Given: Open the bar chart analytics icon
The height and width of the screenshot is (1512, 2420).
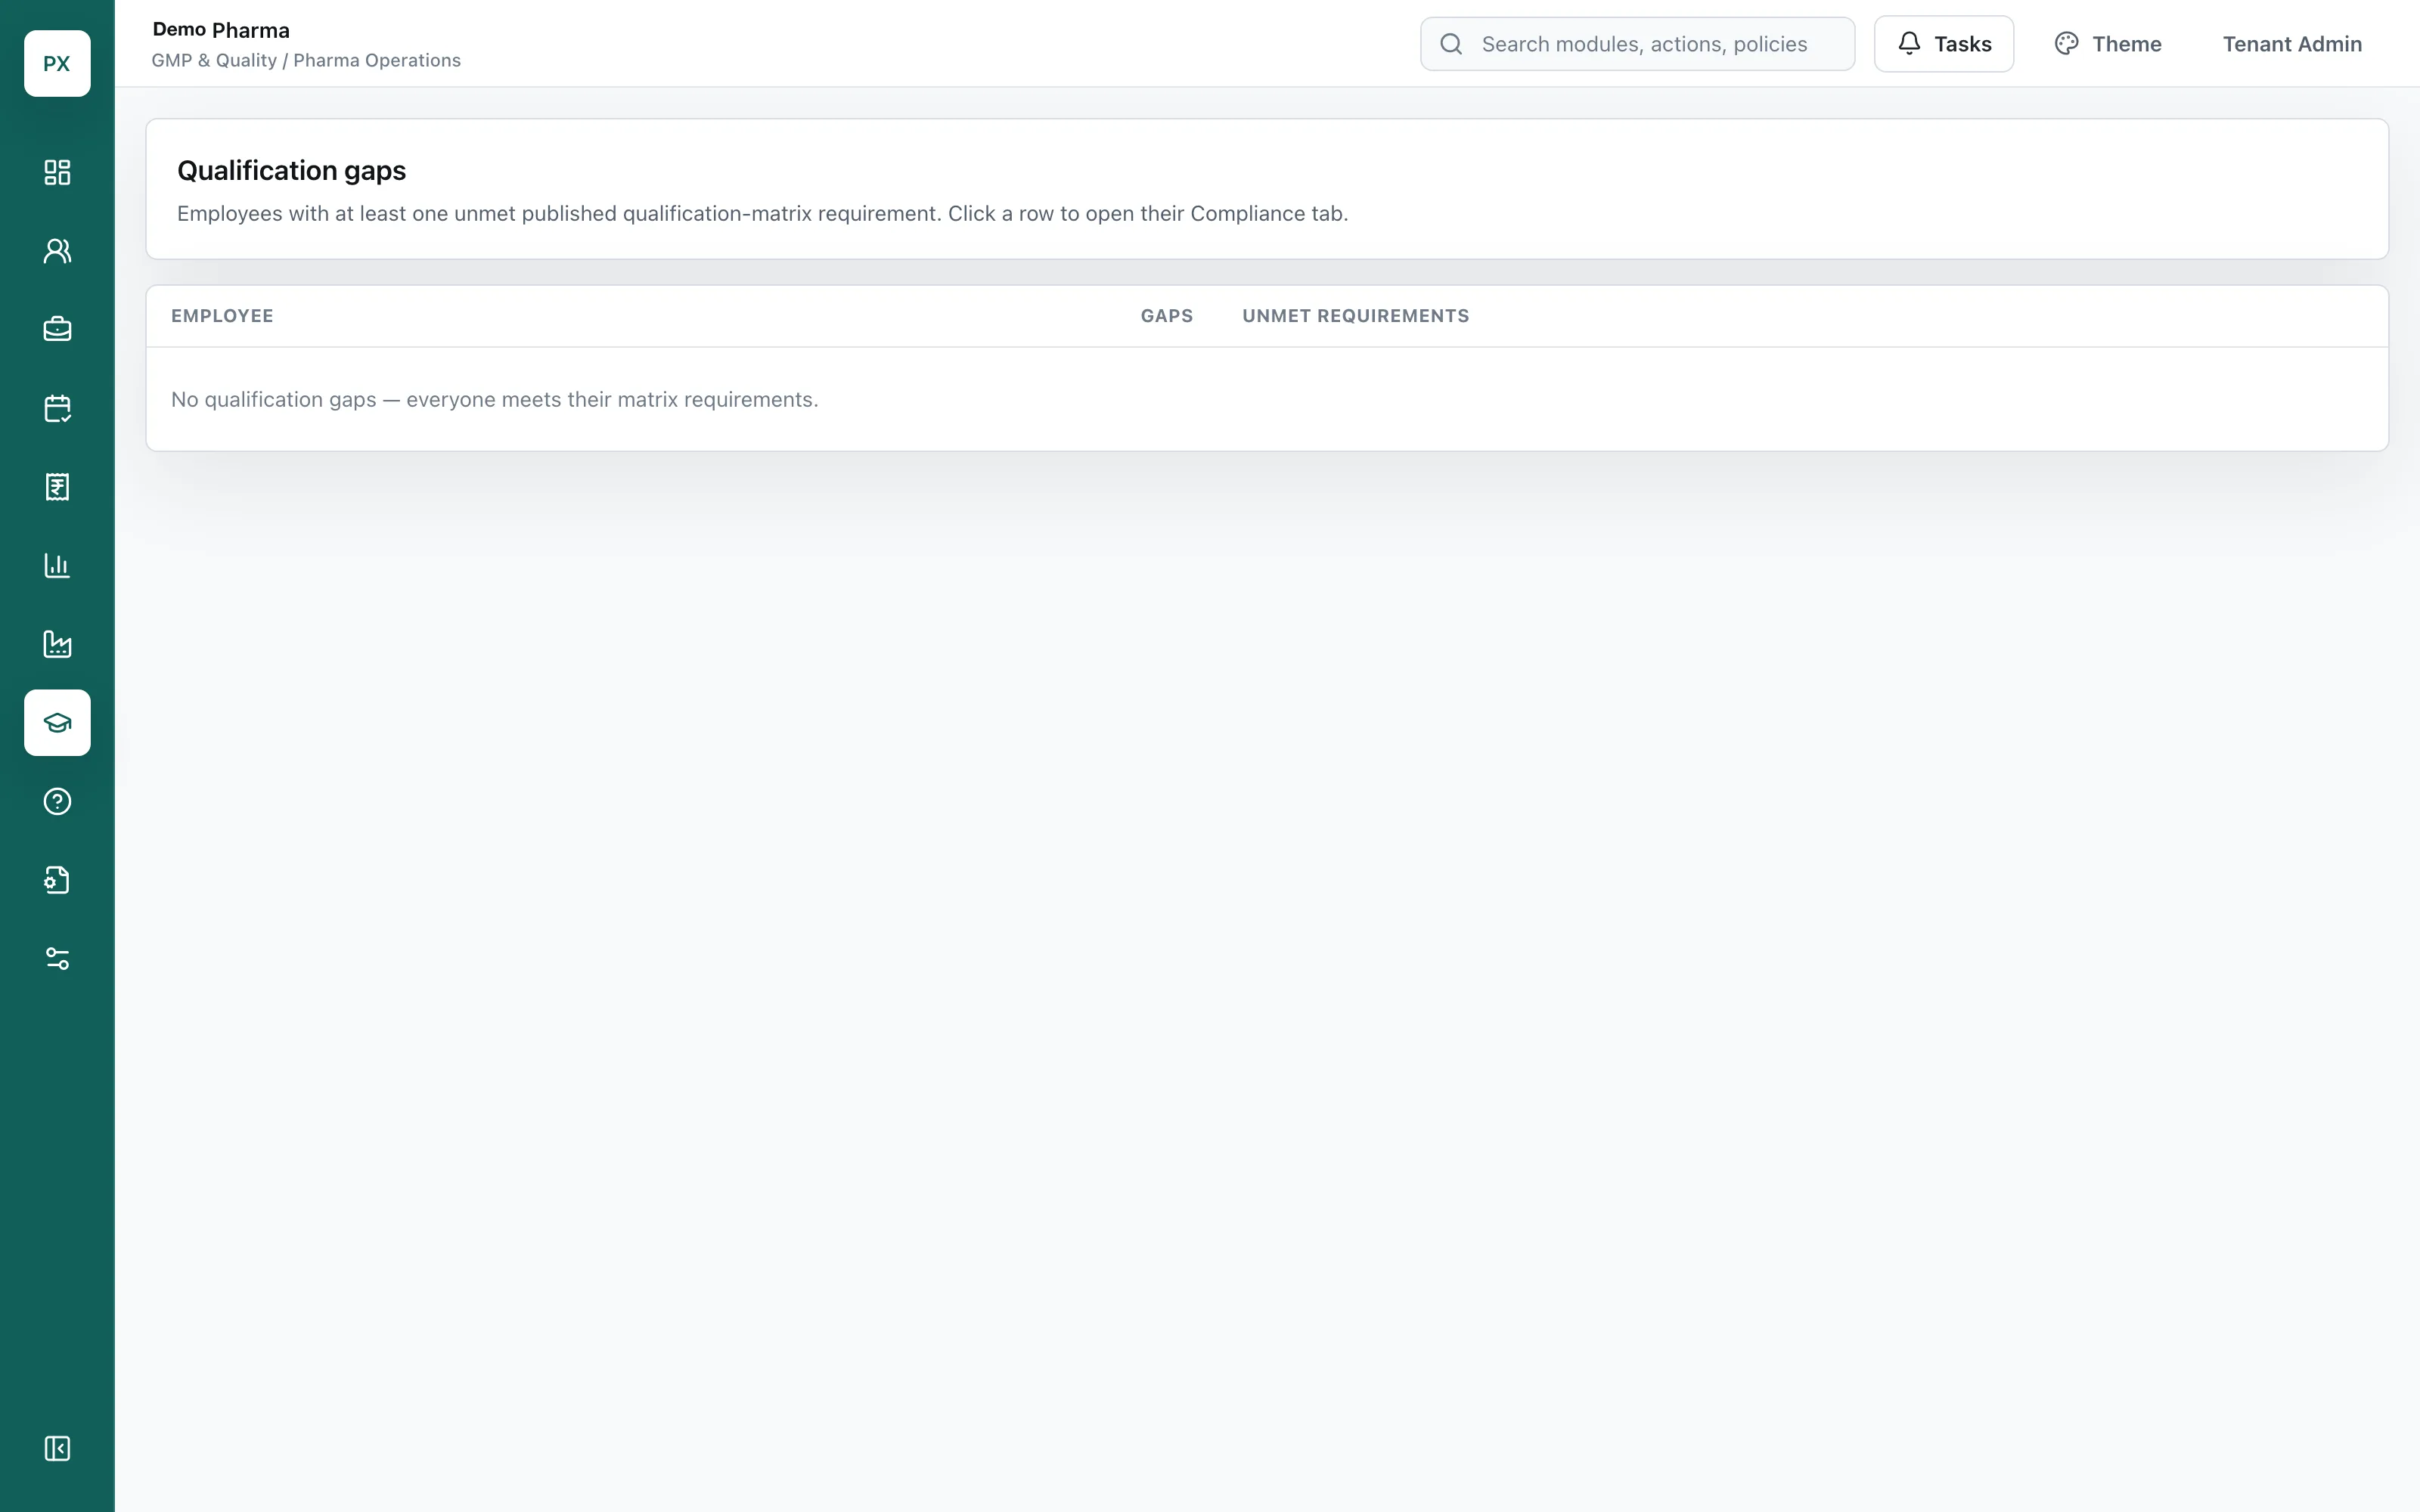Looking at the screenshot, I should [x=57, y=565].
